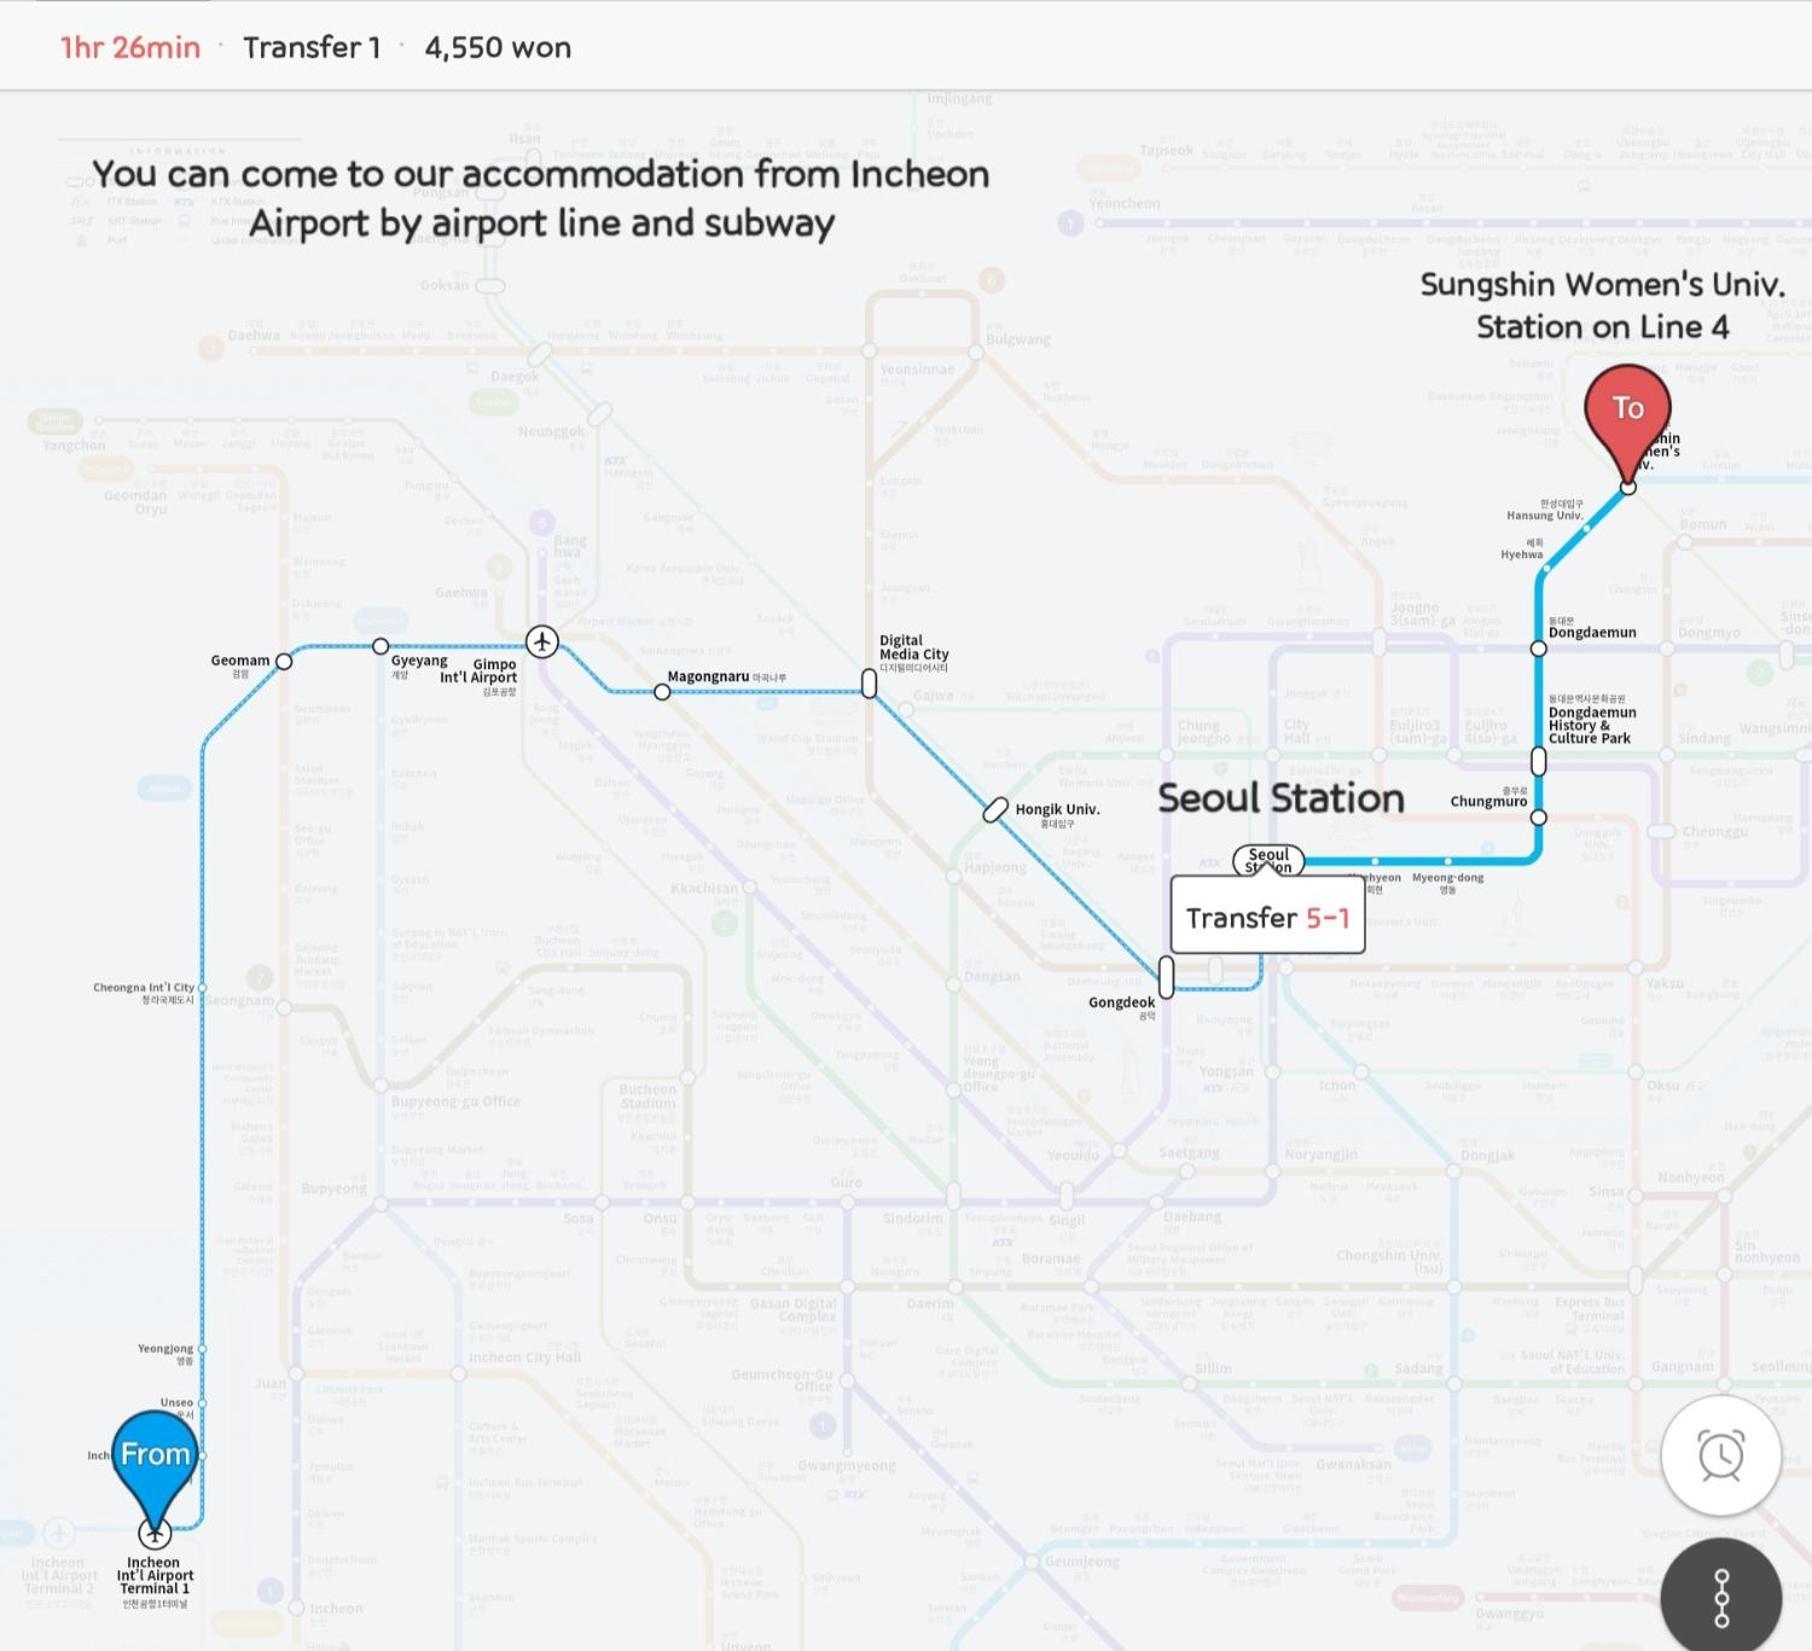1812x1651 pixels.
Task: Tap the Transfer 5-1 callout
Action: tap(1267, 915)
